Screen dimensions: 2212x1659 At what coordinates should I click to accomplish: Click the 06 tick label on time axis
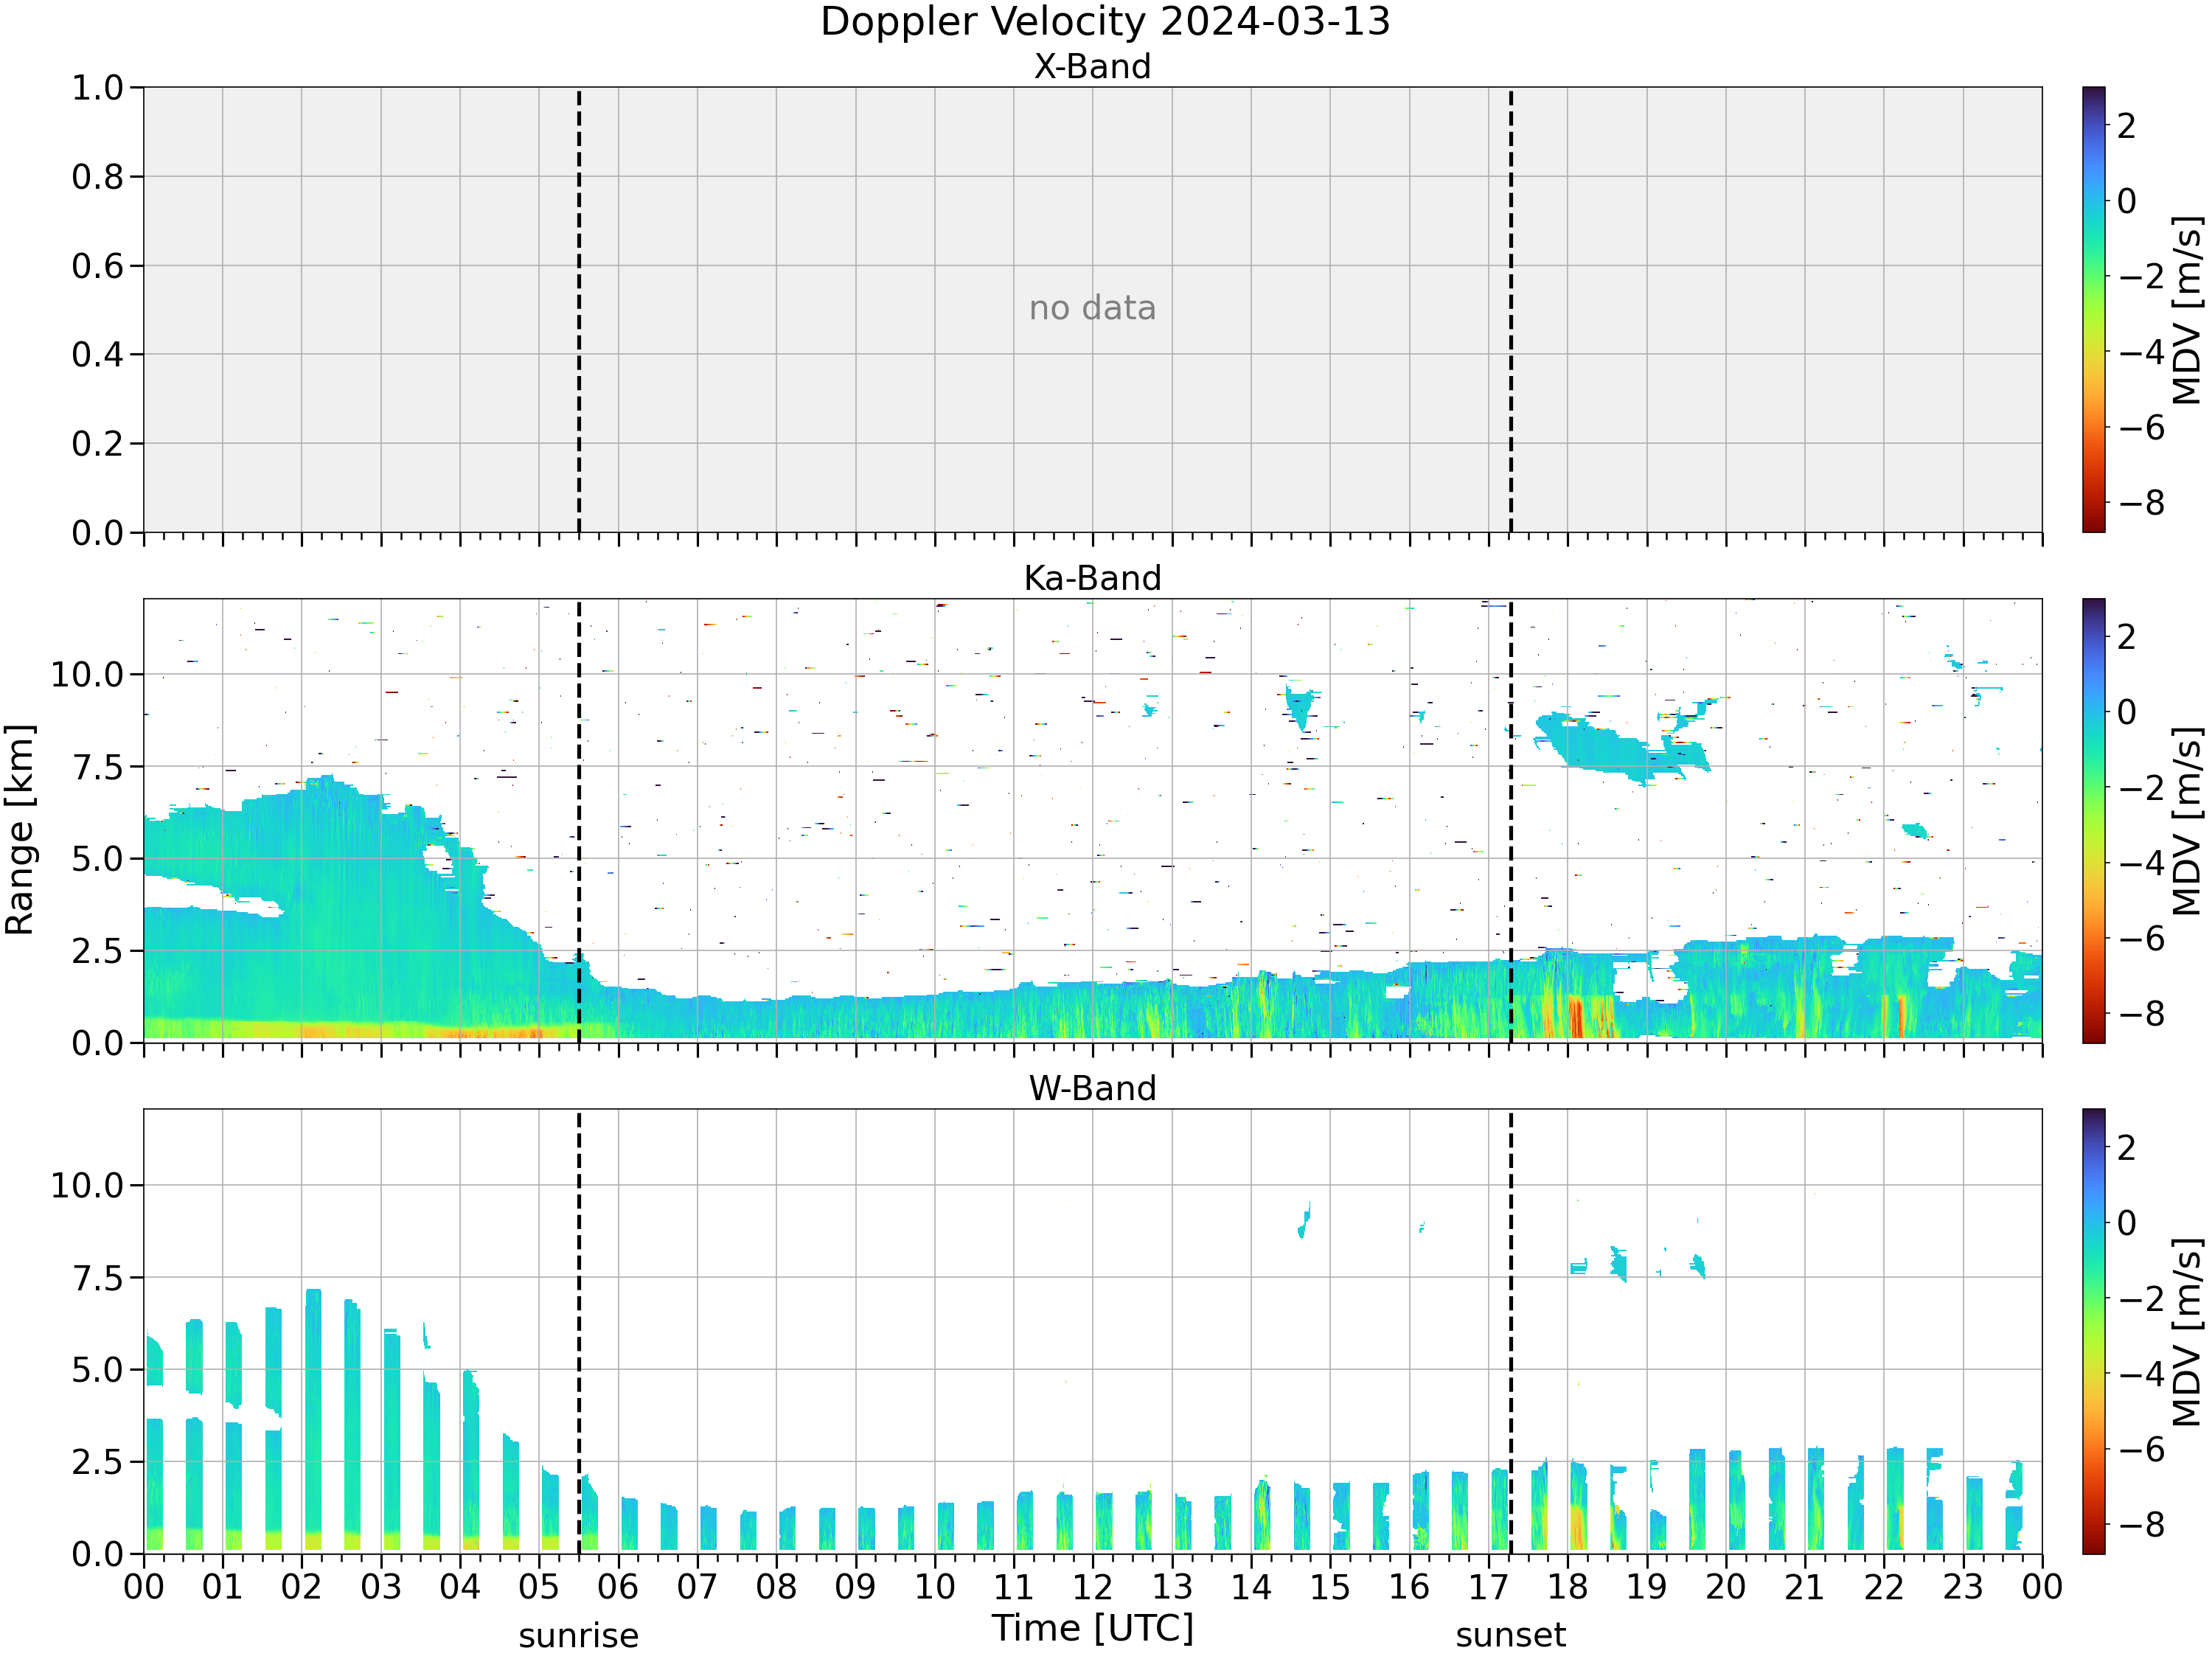tap(618, 1587)
